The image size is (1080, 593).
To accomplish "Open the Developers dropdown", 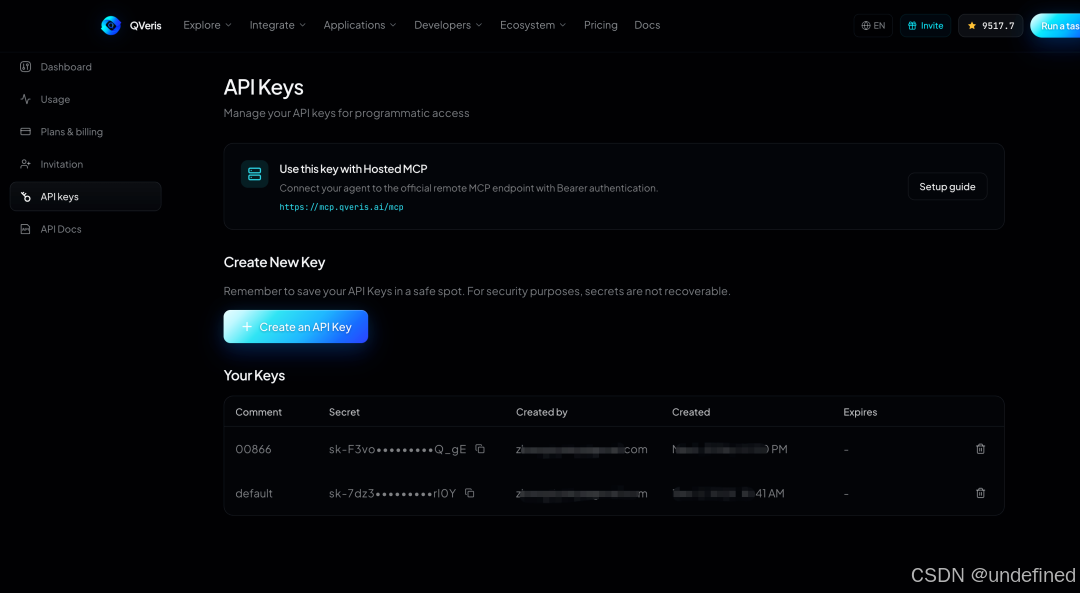I will coord(448,25).
